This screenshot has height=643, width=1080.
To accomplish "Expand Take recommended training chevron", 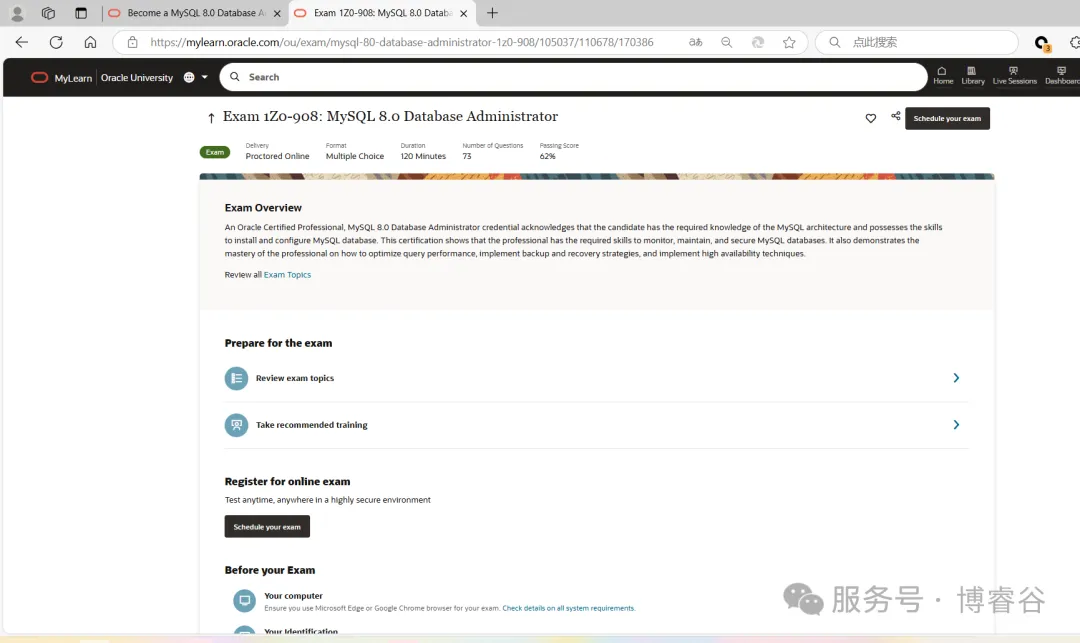I will click(956, 425).
